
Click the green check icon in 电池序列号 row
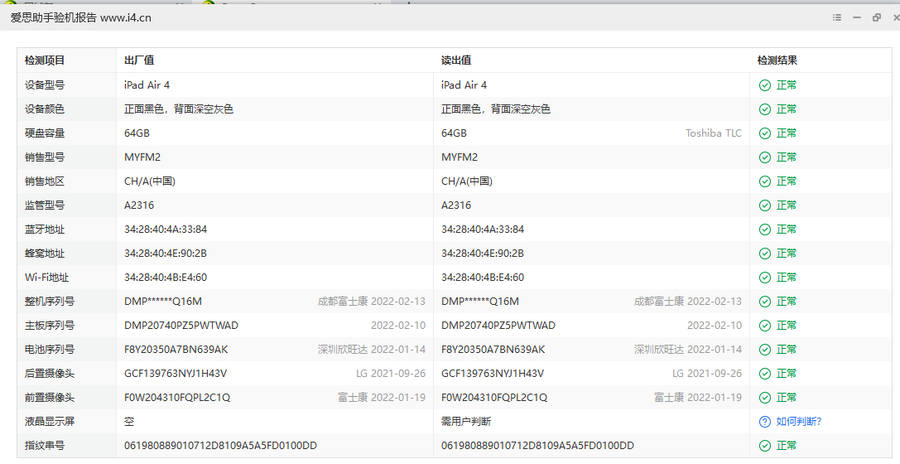coord(765,350)
